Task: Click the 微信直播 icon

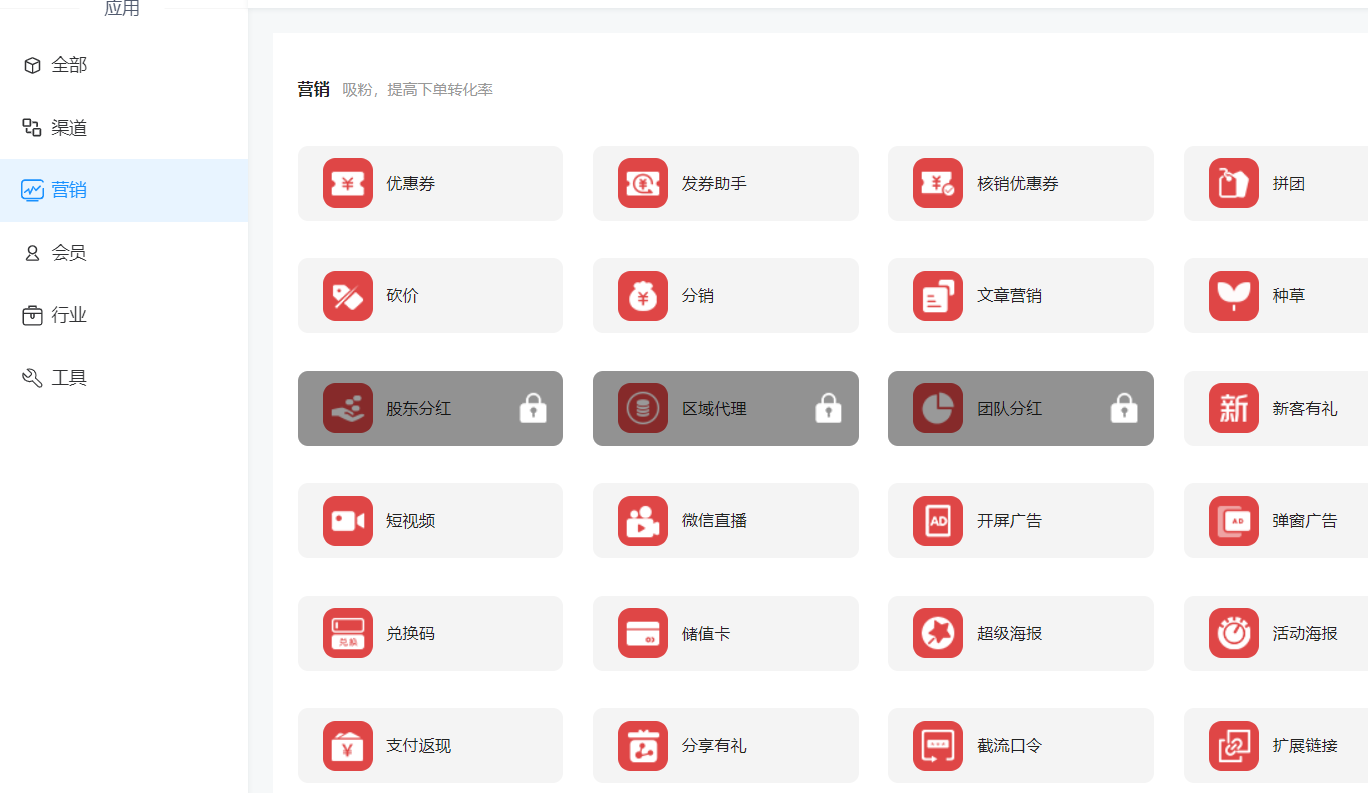Action: (x=642, y=521)
